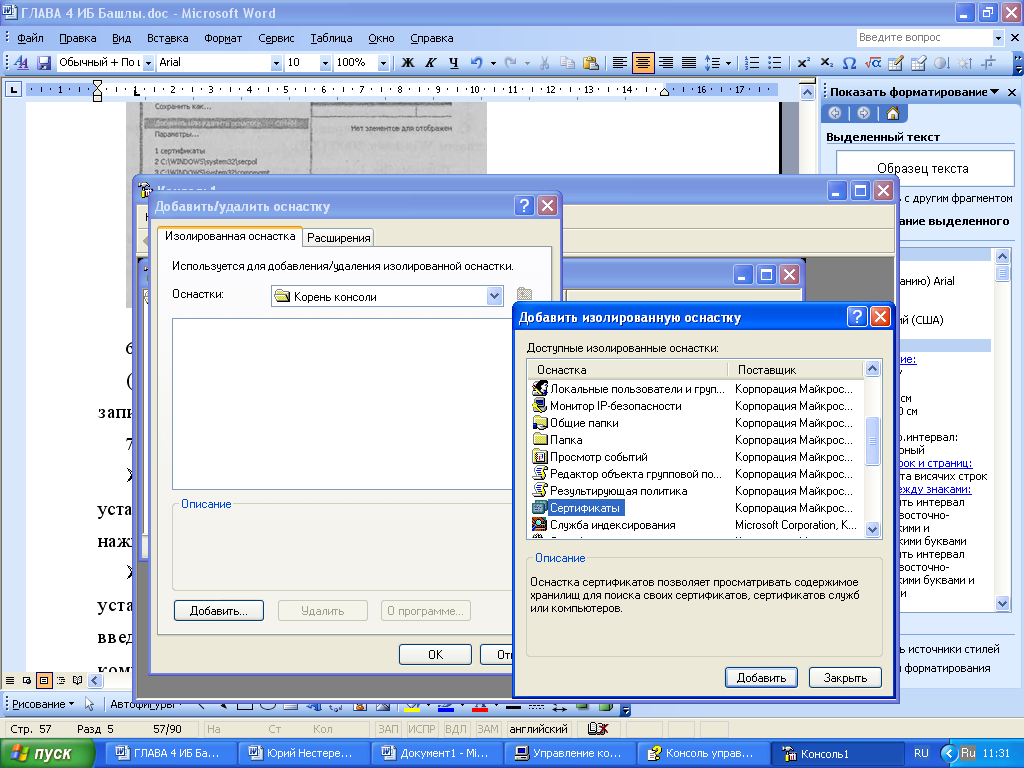Click the select objects arrow in the Drawing toolbar
Viewport: 1024px width, 768px height.
[x=89, y=704]
